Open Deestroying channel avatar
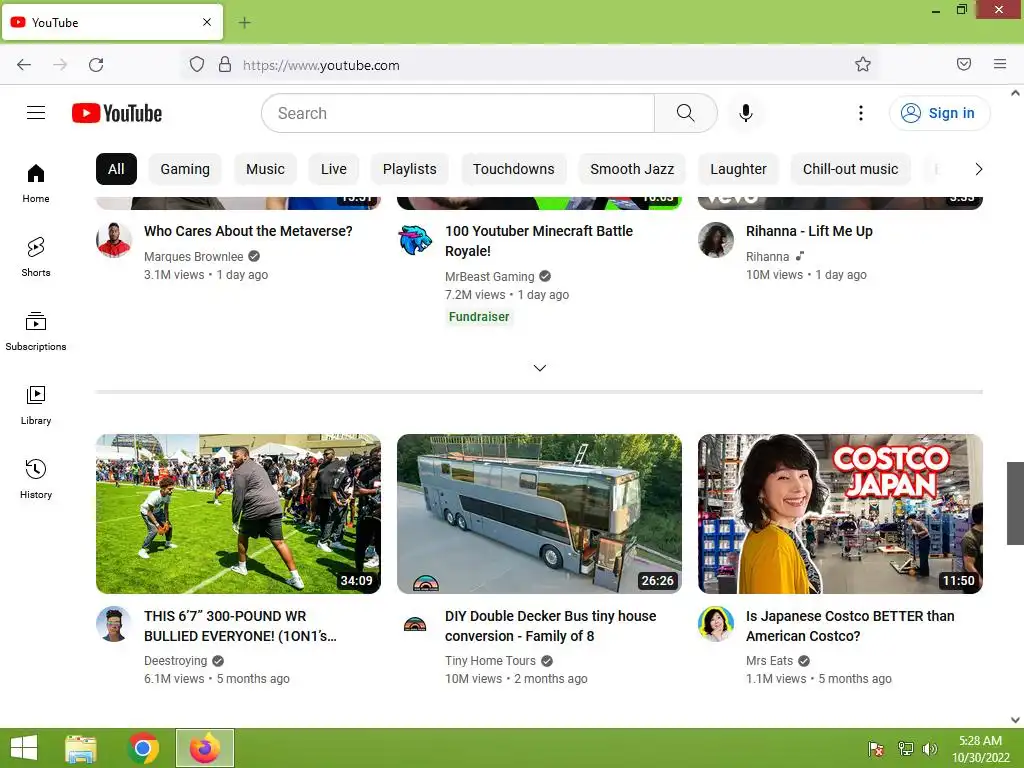The image size is (1024, 768). point(114,624)
